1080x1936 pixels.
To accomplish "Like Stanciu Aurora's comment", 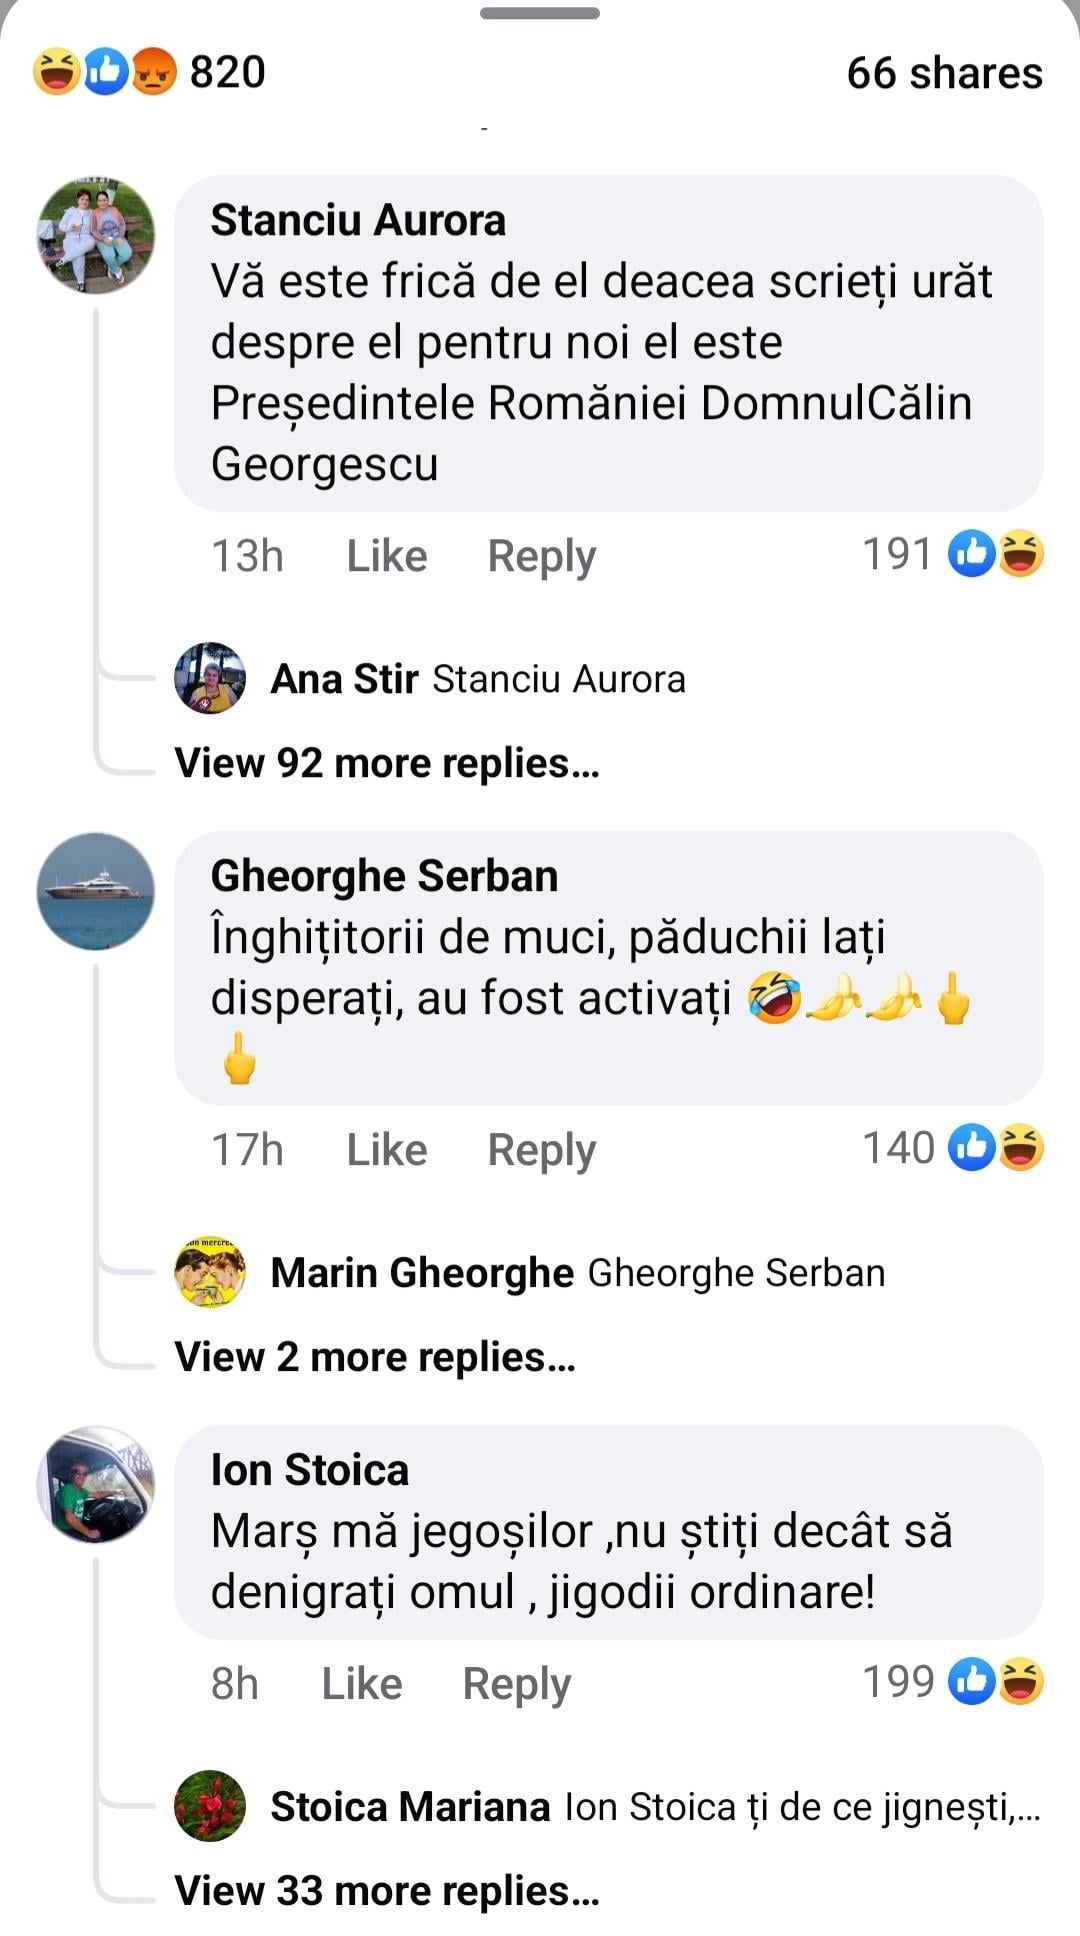I will coord(387,556).
